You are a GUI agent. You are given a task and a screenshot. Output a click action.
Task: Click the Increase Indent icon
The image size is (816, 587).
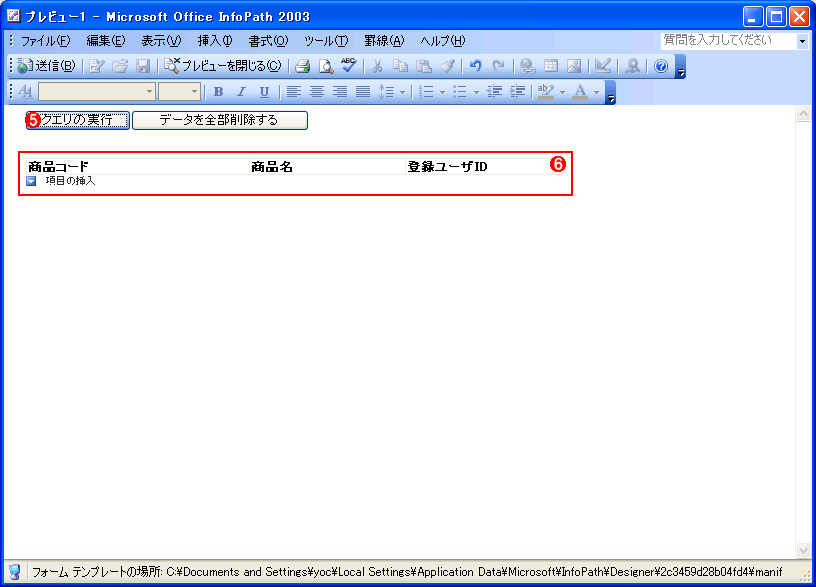(x=517, y=92)
